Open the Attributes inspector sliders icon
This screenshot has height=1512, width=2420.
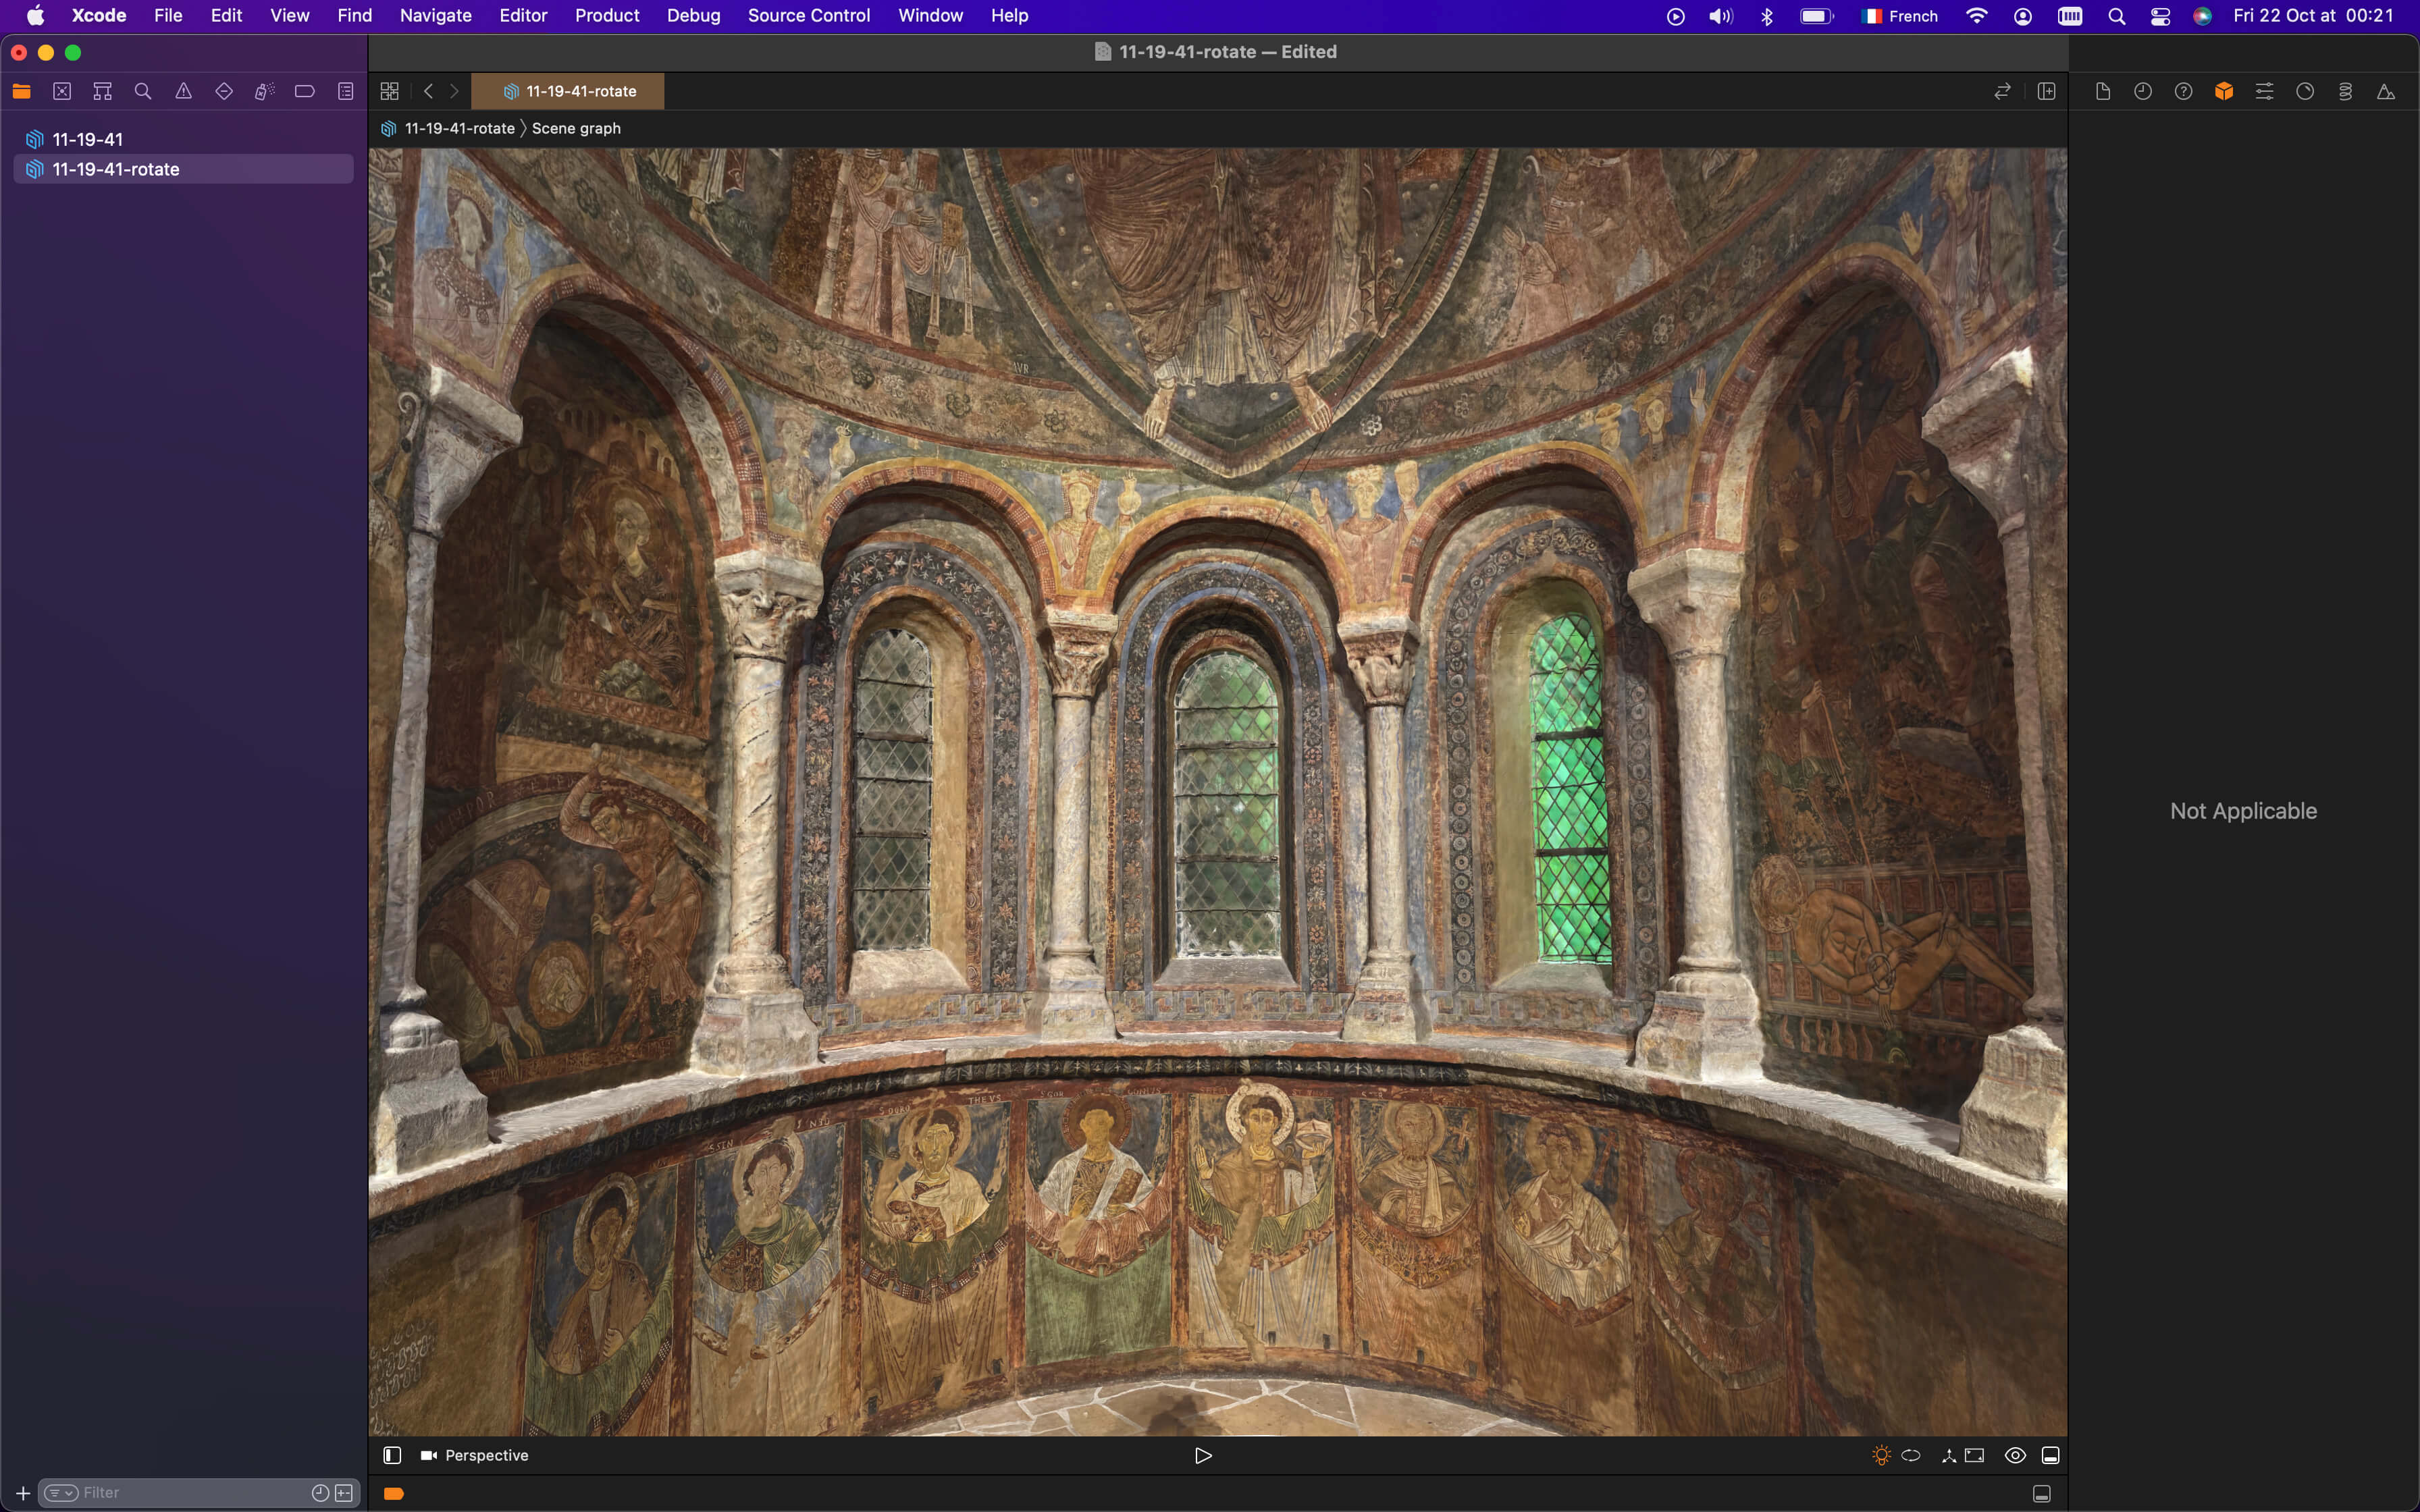(2264, 92)
